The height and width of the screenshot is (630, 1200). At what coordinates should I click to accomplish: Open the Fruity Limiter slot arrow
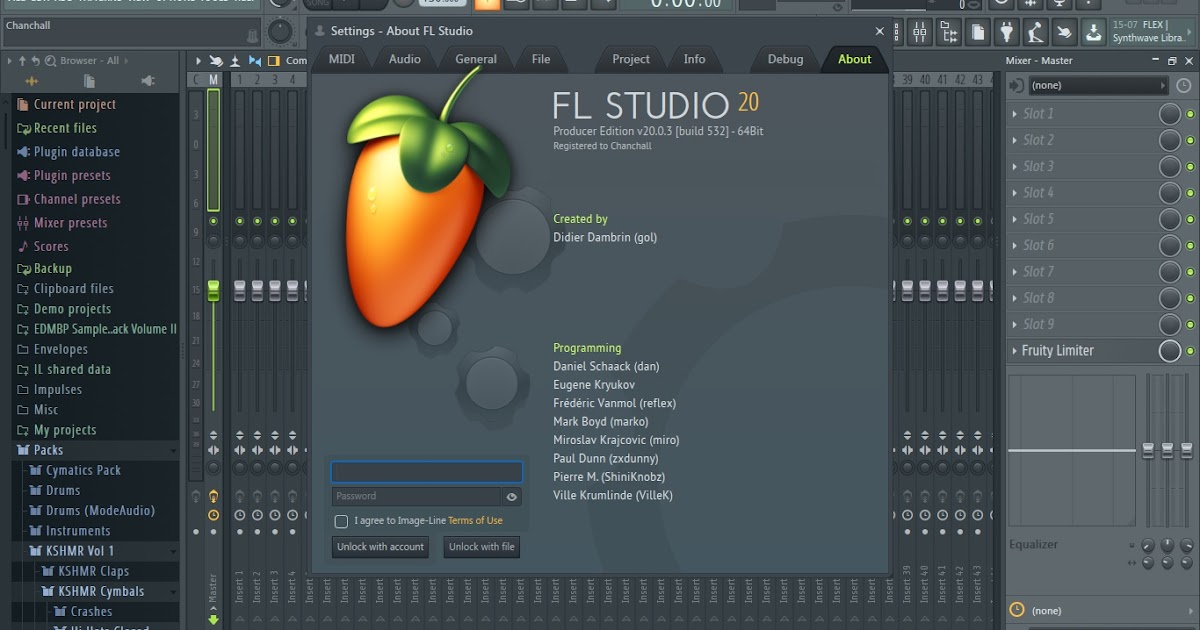coord(1015,351)
